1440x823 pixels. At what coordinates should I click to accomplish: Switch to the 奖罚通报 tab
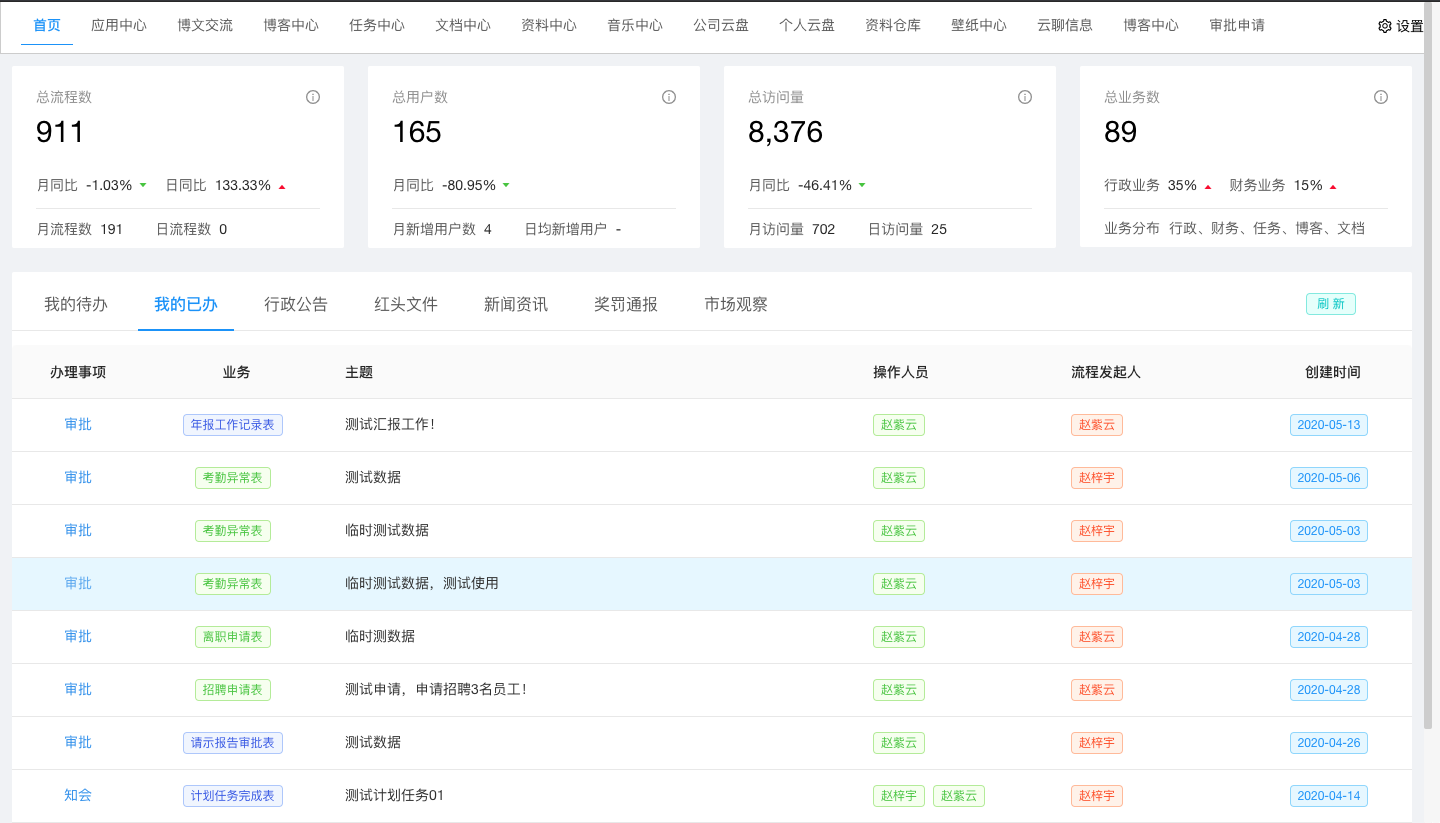click(626, 304)
